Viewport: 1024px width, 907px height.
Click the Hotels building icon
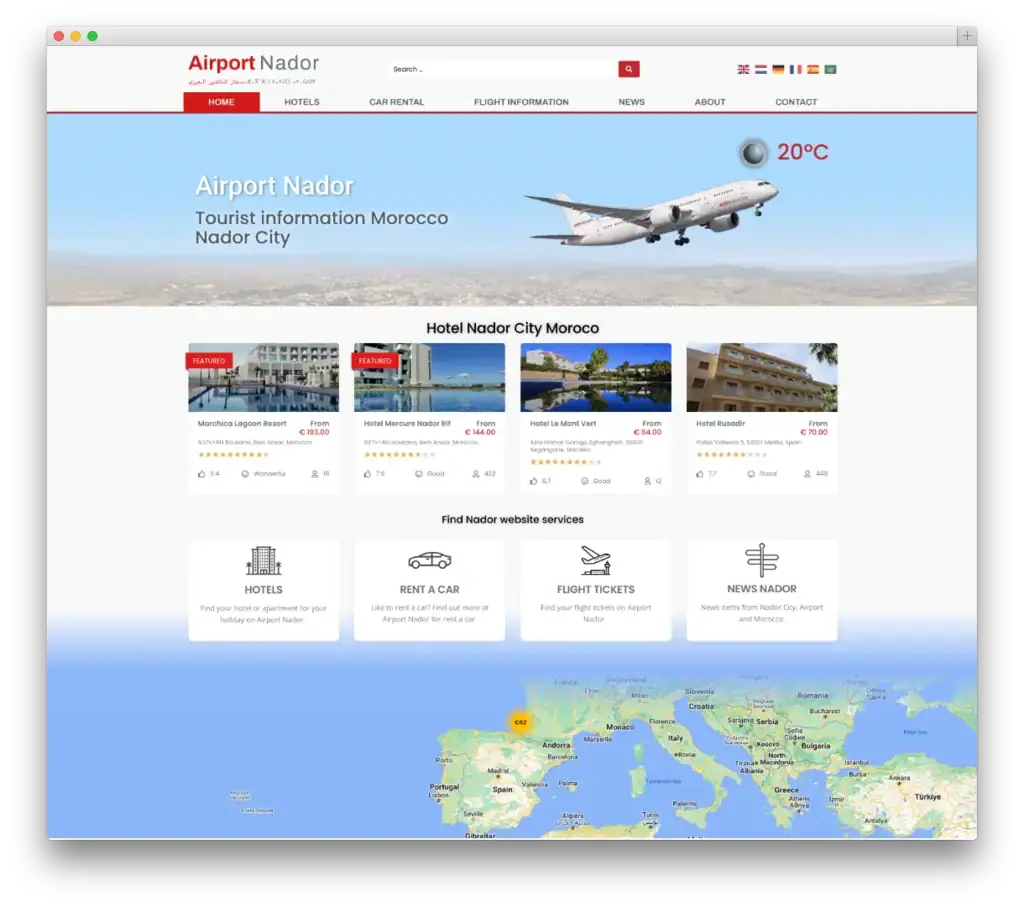coord(263,560)
